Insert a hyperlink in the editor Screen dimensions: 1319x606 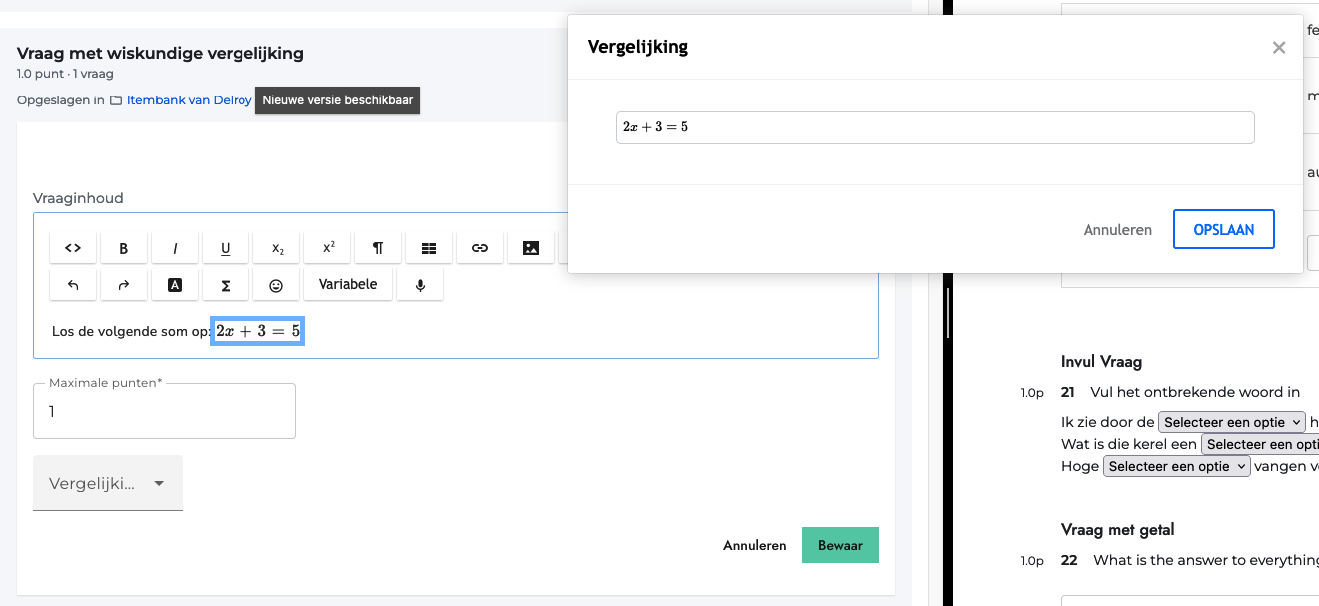coord(480,248)
